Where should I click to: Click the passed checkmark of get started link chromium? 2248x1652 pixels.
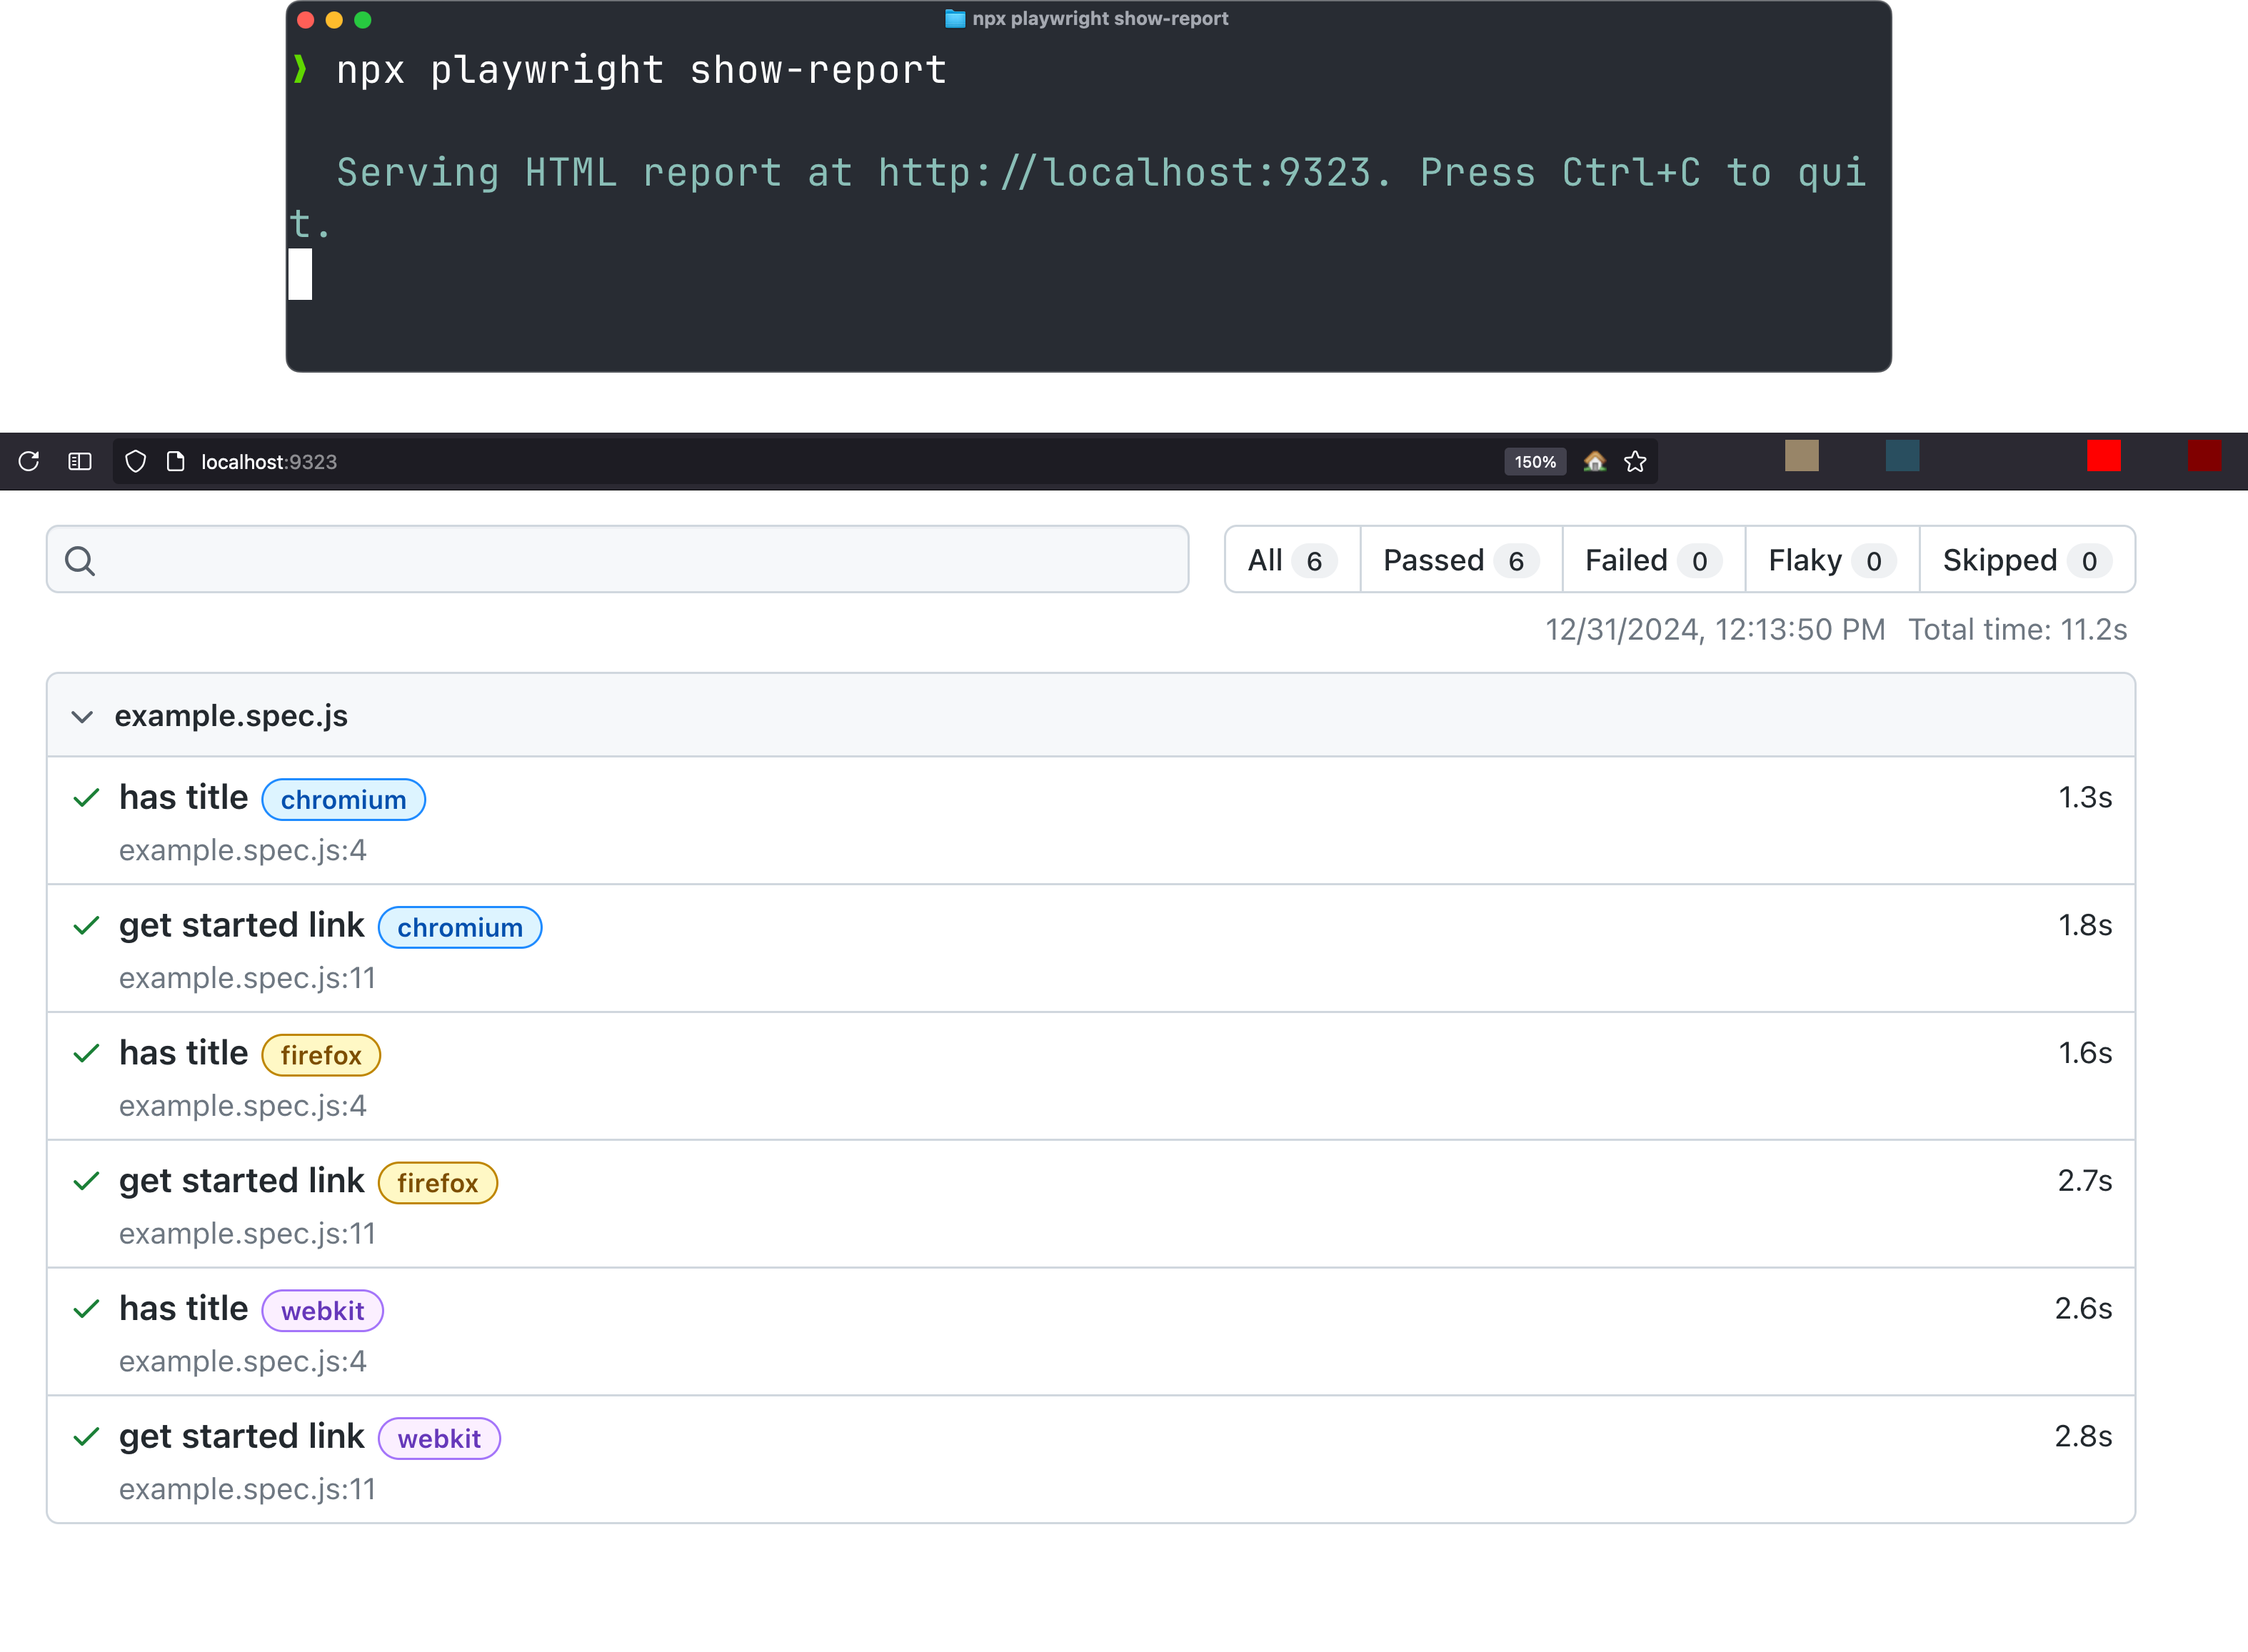point(87,925)
